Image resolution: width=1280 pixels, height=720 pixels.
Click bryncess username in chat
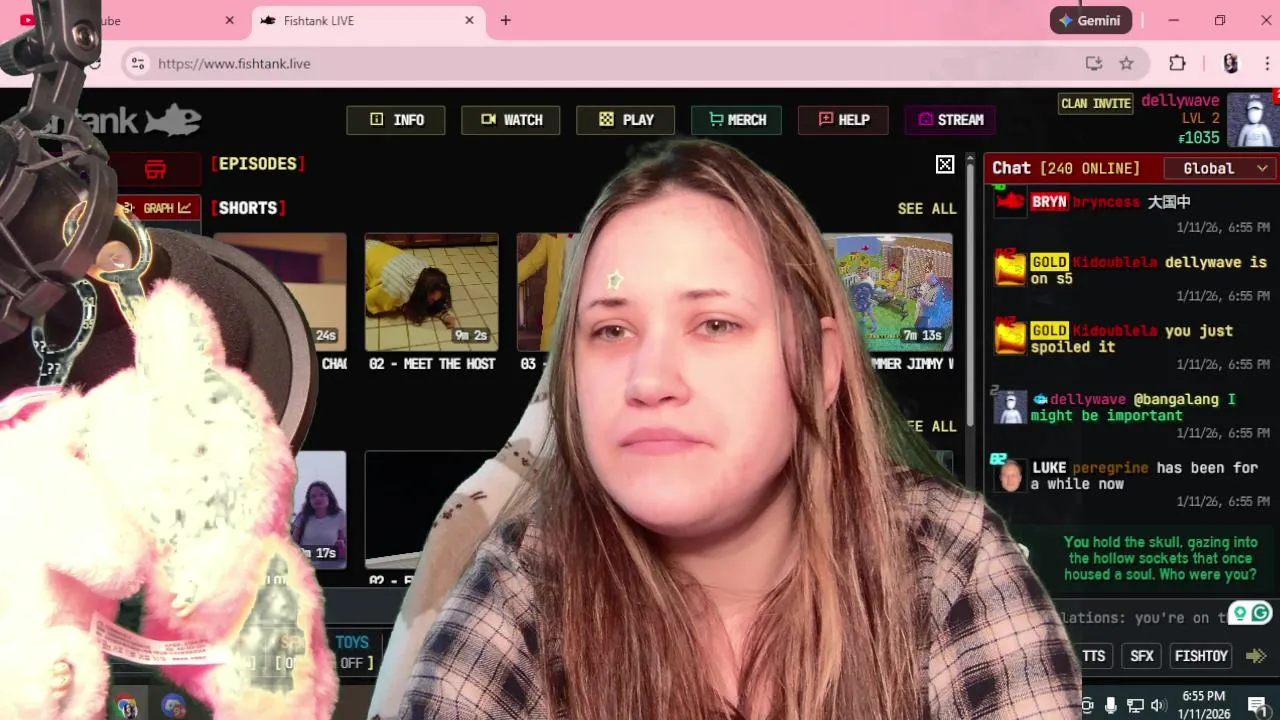1106,202
